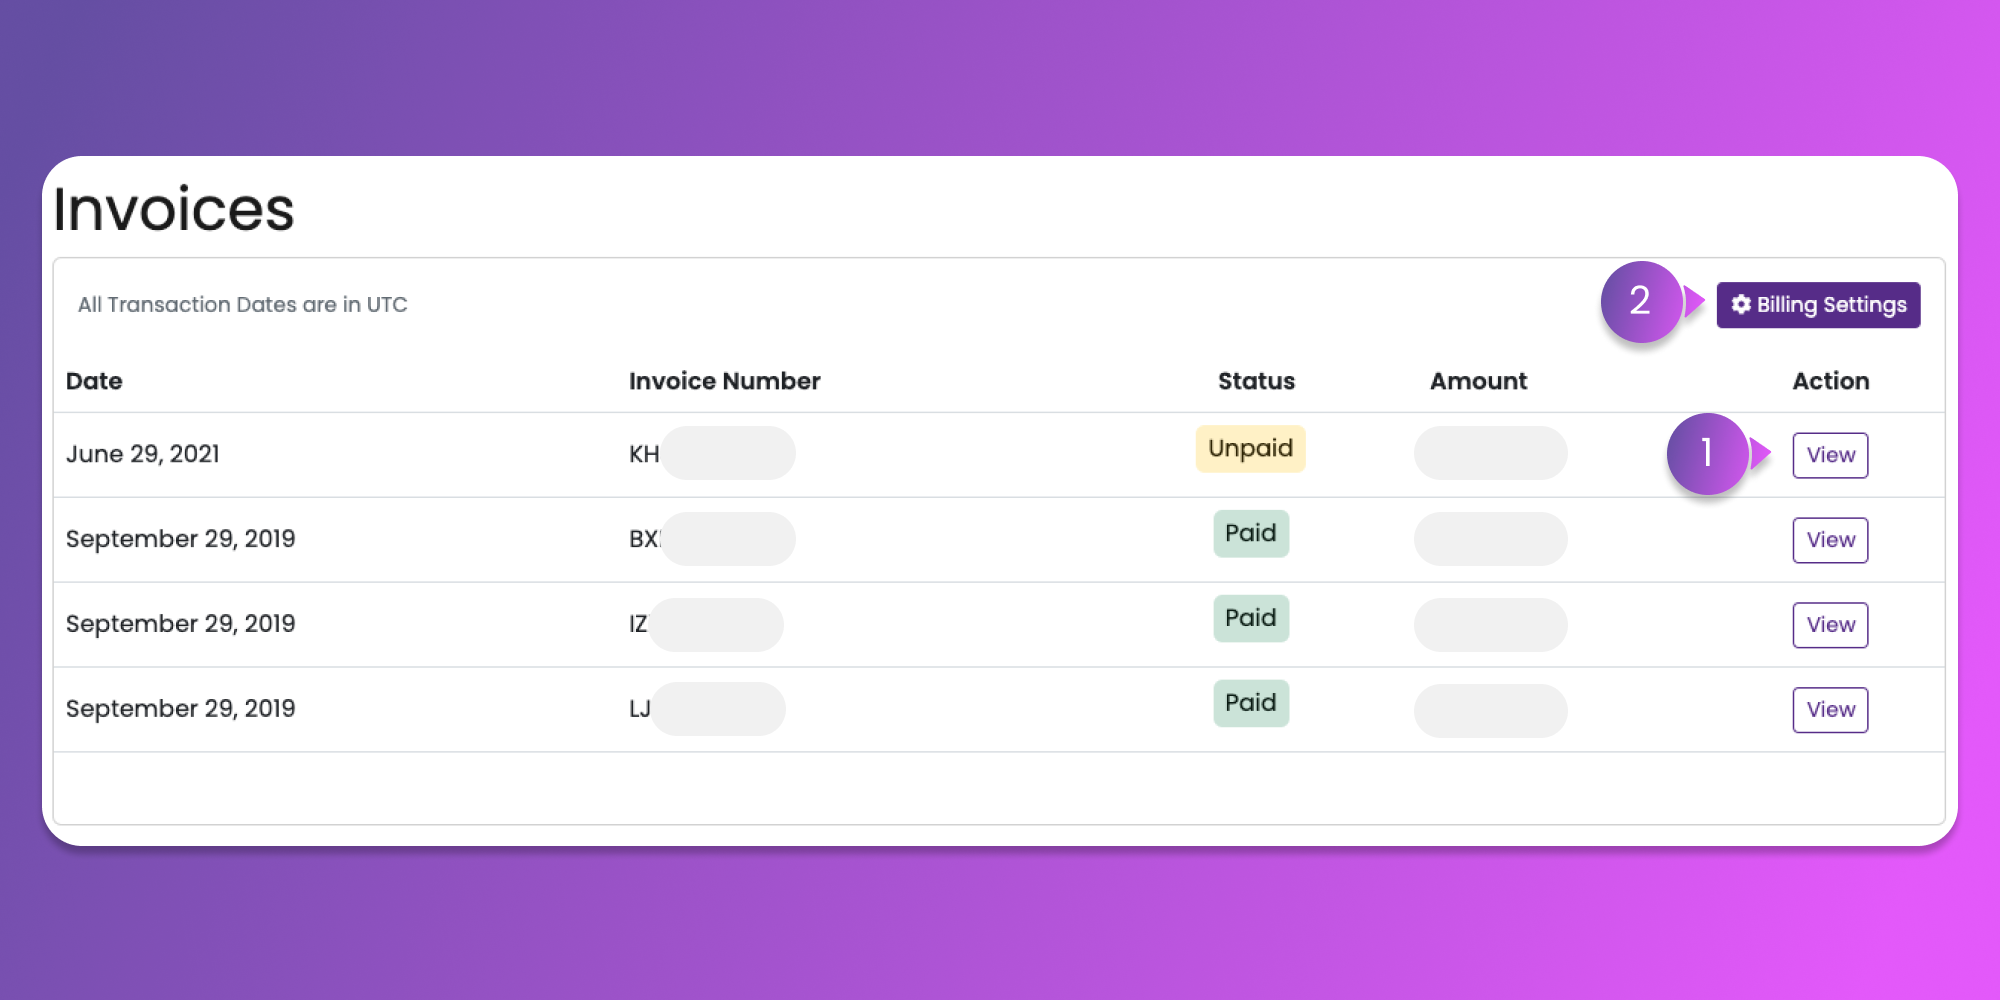Open View for the BX invoice
Screen dimensions: 2000x1000
pyautogui.click(x=1829, y=540)
